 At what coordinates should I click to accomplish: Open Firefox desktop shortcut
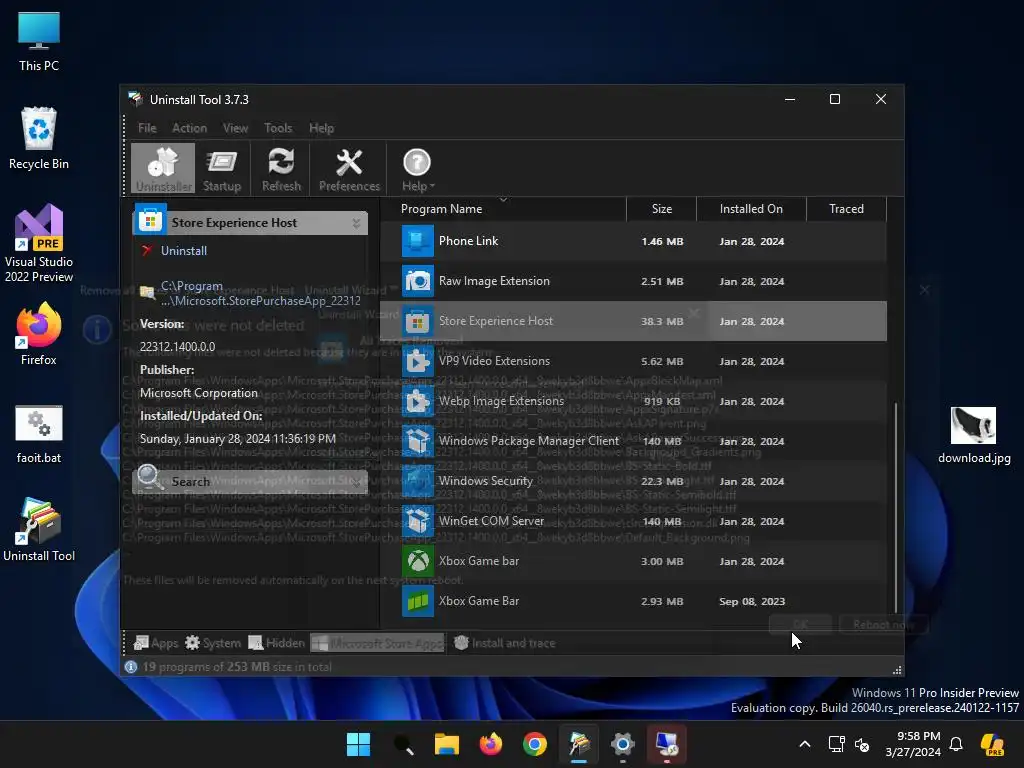pyautogui.click(x=39, y=334)
